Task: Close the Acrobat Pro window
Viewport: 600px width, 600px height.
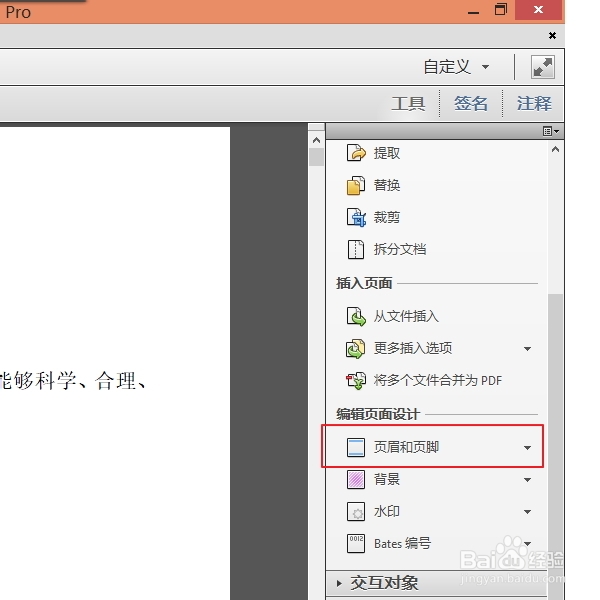Action: pos(538,10)
